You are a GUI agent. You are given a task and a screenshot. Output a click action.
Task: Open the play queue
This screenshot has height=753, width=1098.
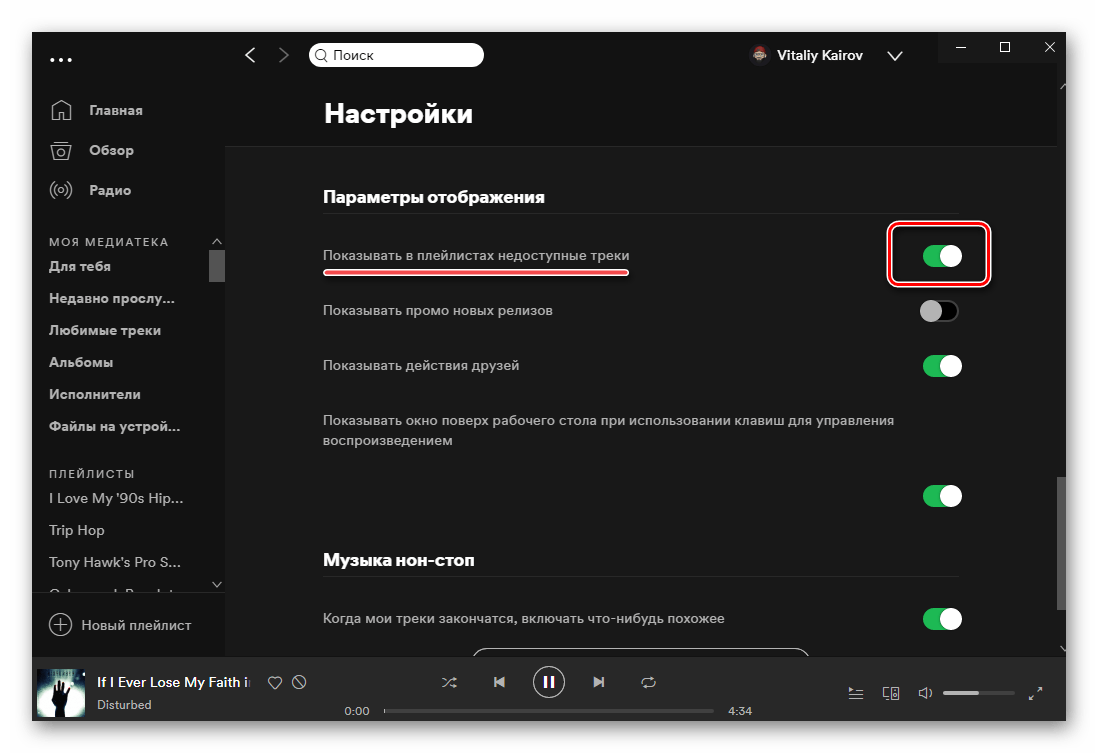pyautogui.click(x=855, y=692)
